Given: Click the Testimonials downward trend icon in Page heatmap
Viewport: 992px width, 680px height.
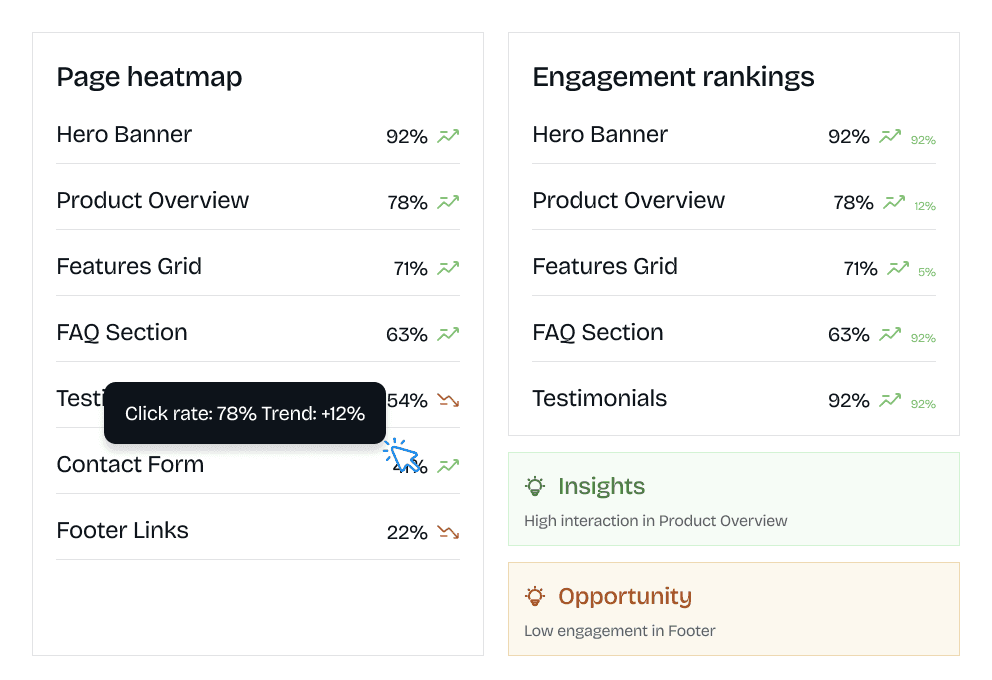Looking at the screenshot, I should [x=448, y=400].
